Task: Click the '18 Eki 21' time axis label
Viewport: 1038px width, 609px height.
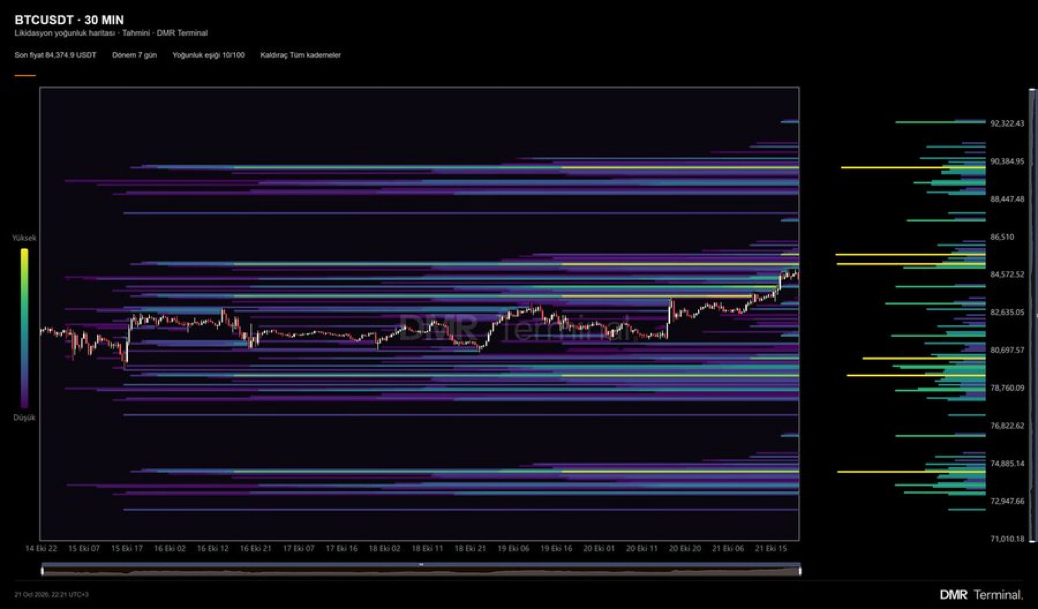Action: (x=470, y=549)
